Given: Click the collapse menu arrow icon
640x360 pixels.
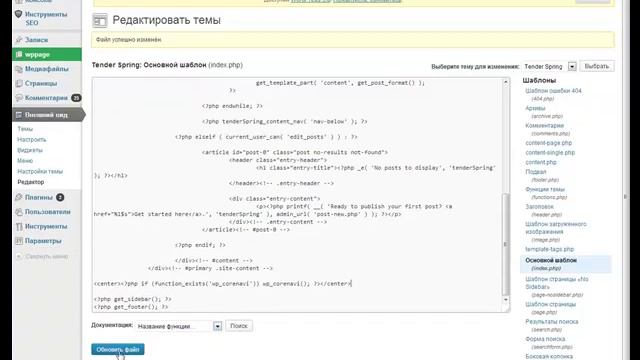Looking at the screenshot, I should [19, 256].
